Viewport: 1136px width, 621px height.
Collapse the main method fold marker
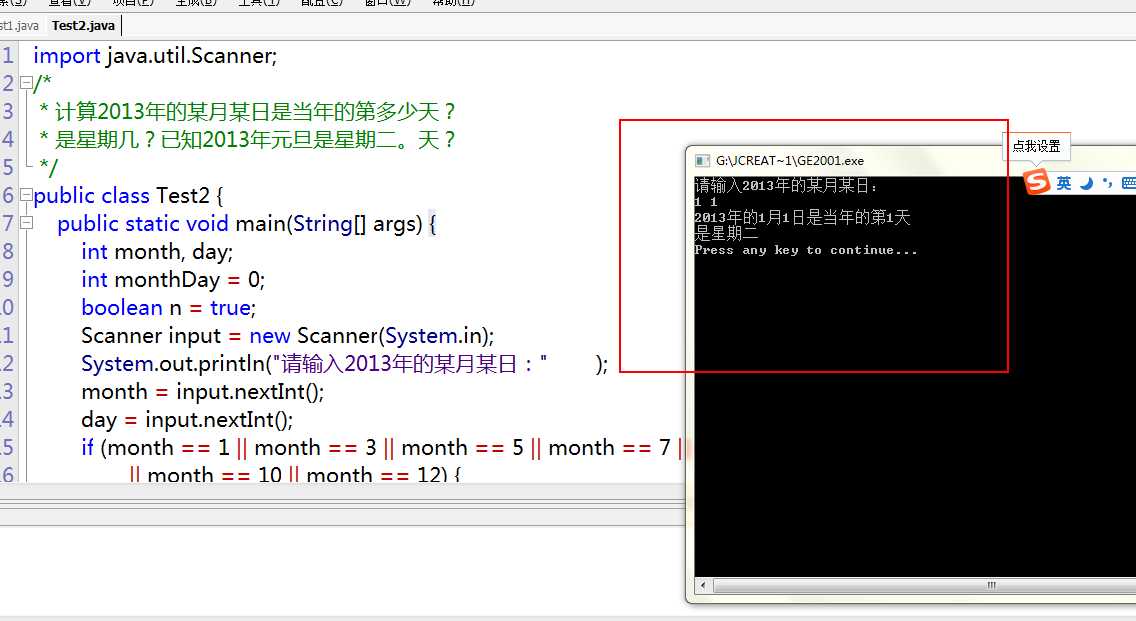point(26,222)
